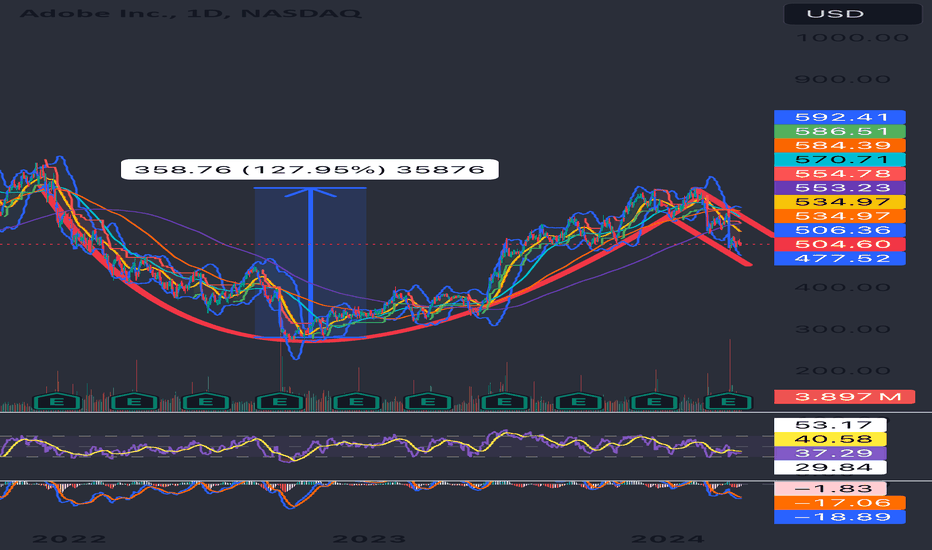
Task: Select the 584.39 orange price label
Action: pyautogui.click(x=840, y=146)
